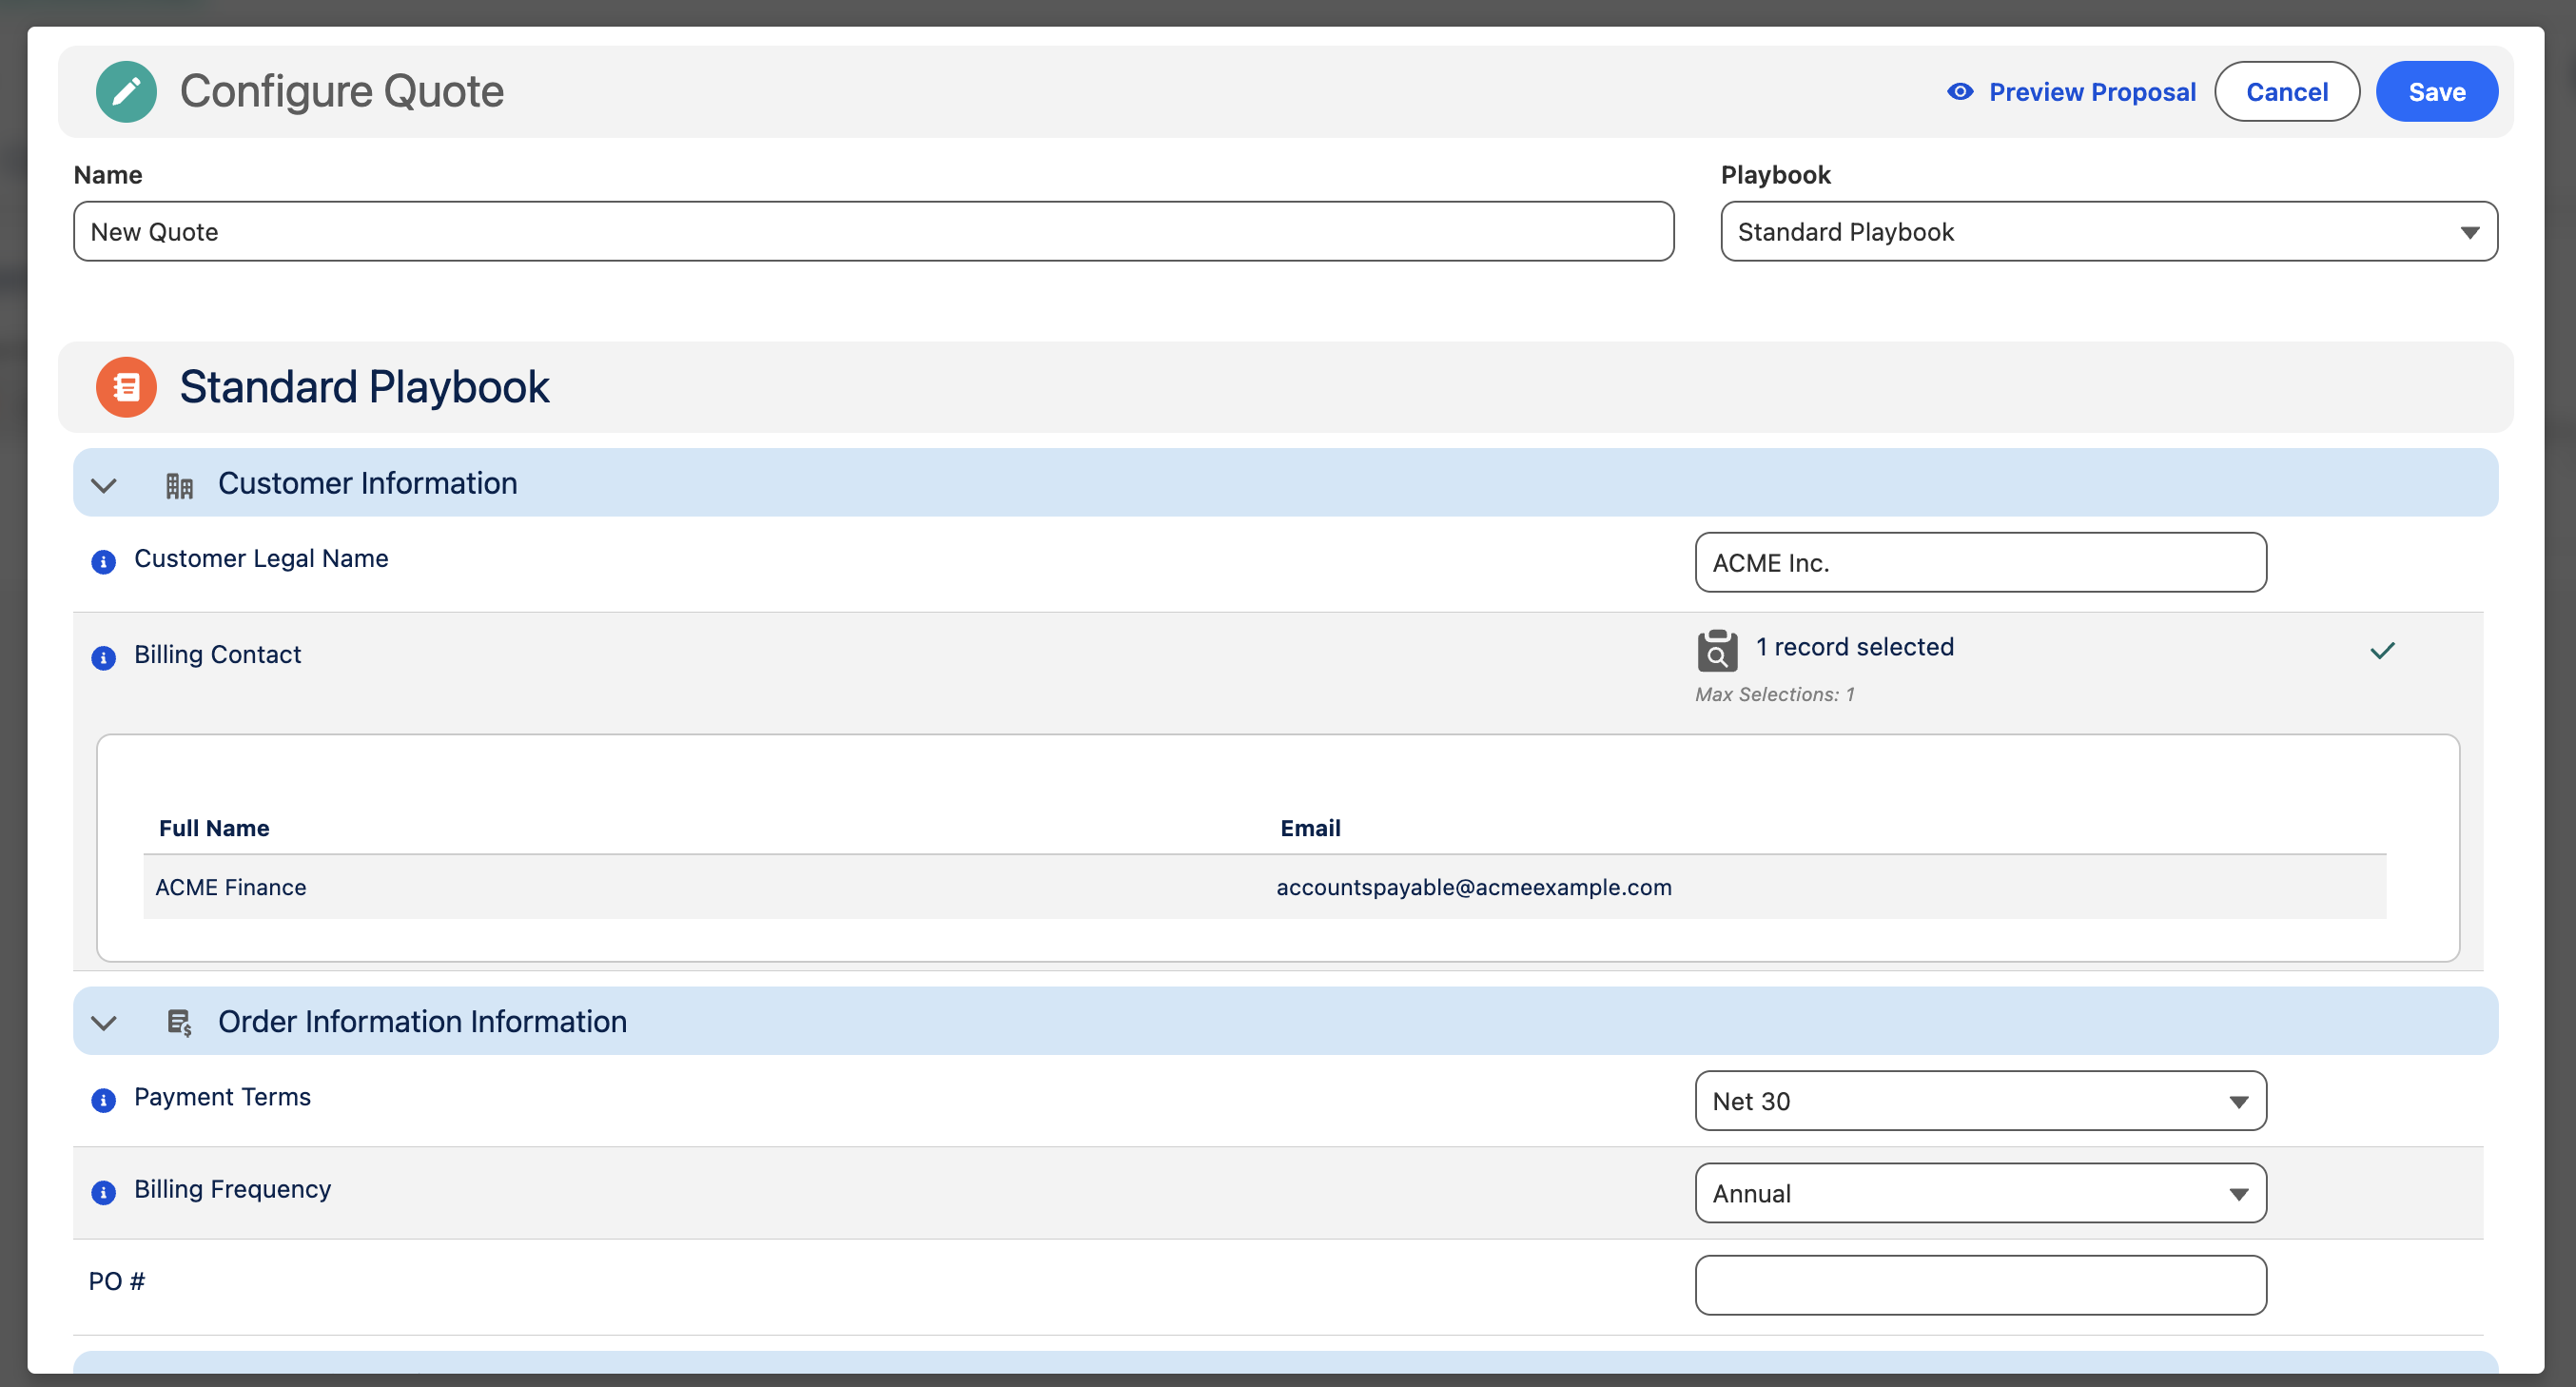Click the Configure Quote pencil icon
Image resolution: width=2576 pixels, height=1387 pixels.
[126, 91]
